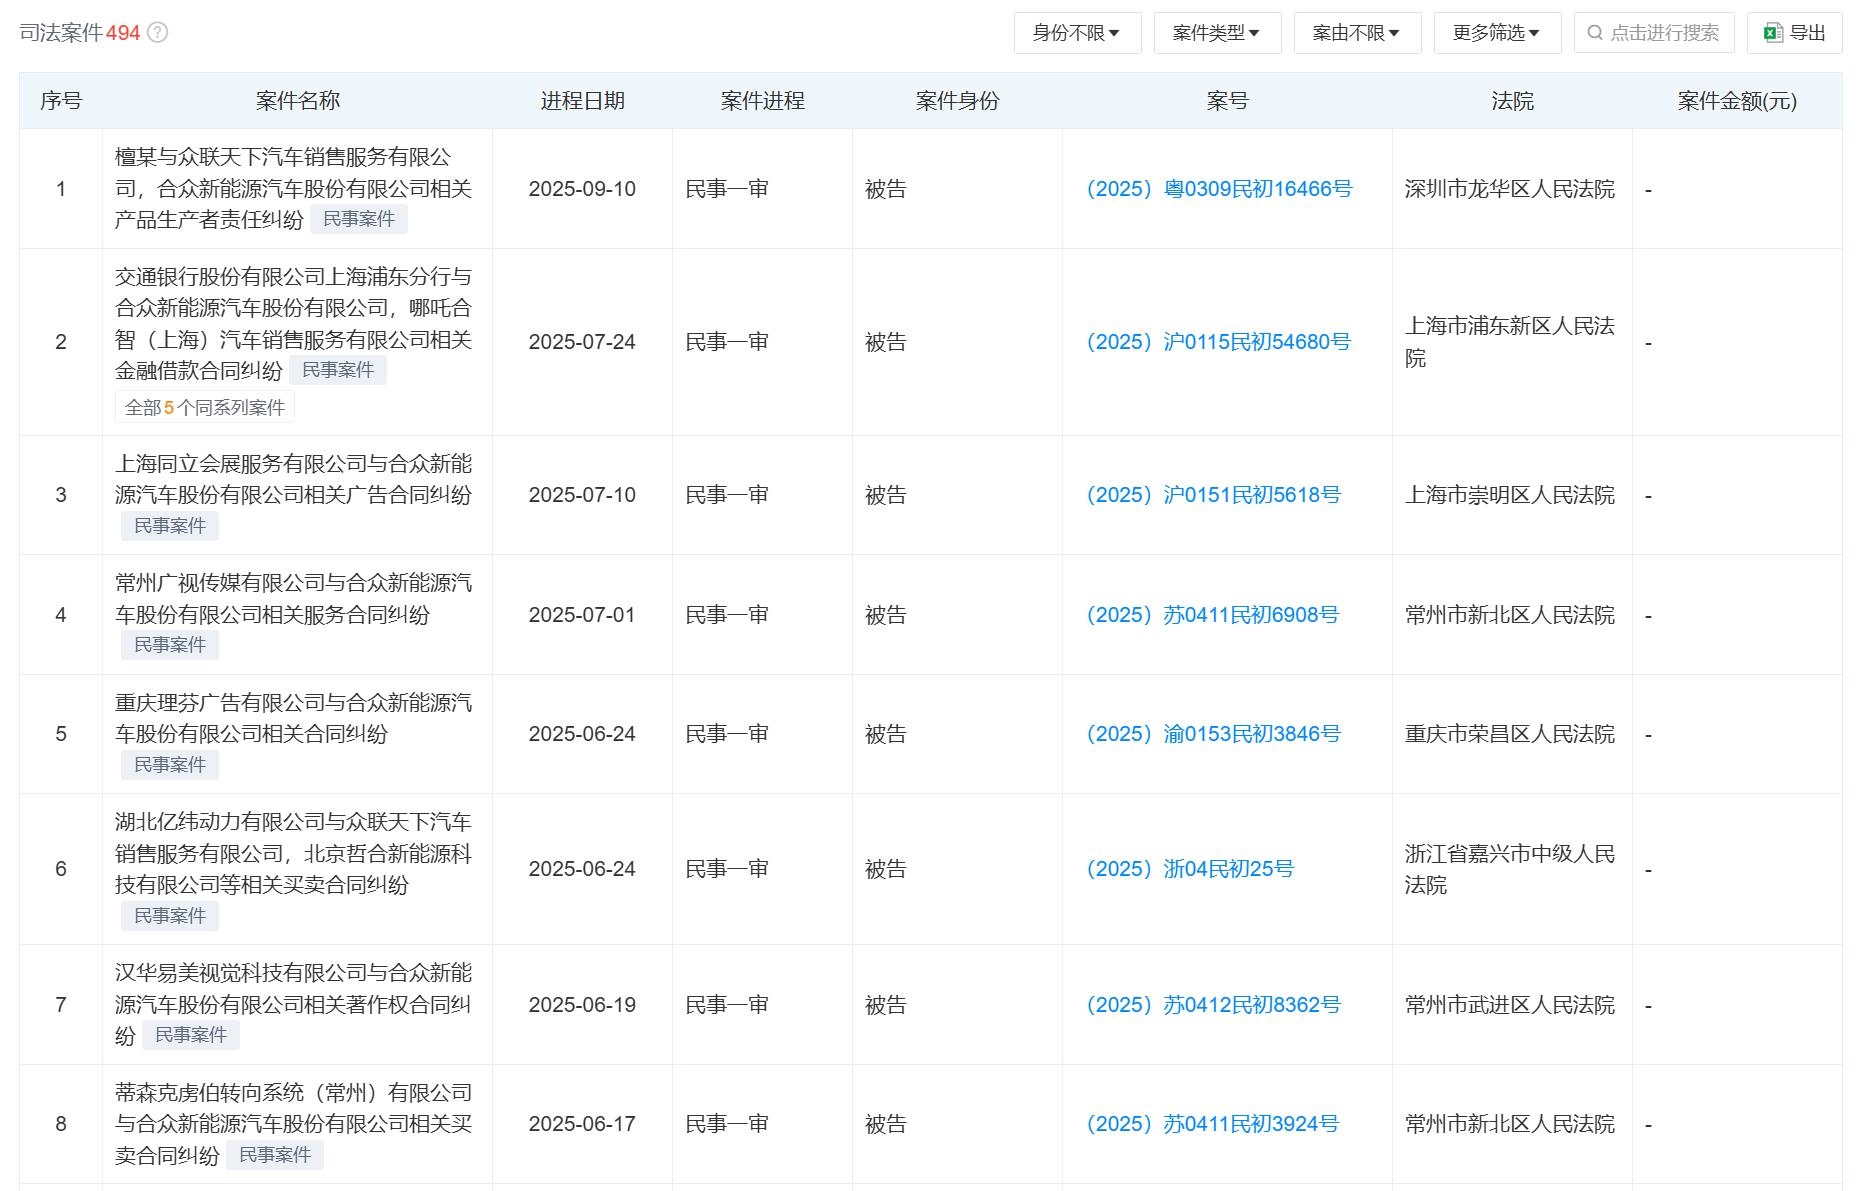
Task: Click the date 2025-06-19
Action: point(582,1005)
